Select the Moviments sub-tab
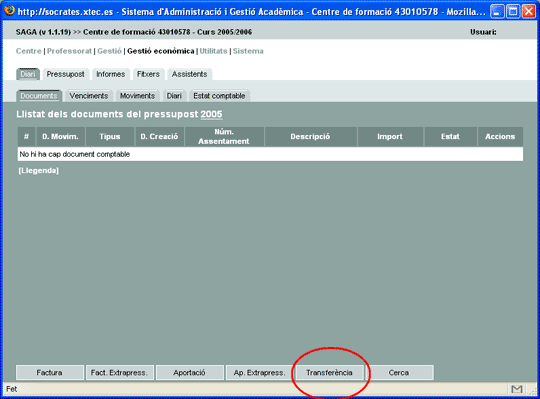 pyautogui.click(x=137, y=96)
